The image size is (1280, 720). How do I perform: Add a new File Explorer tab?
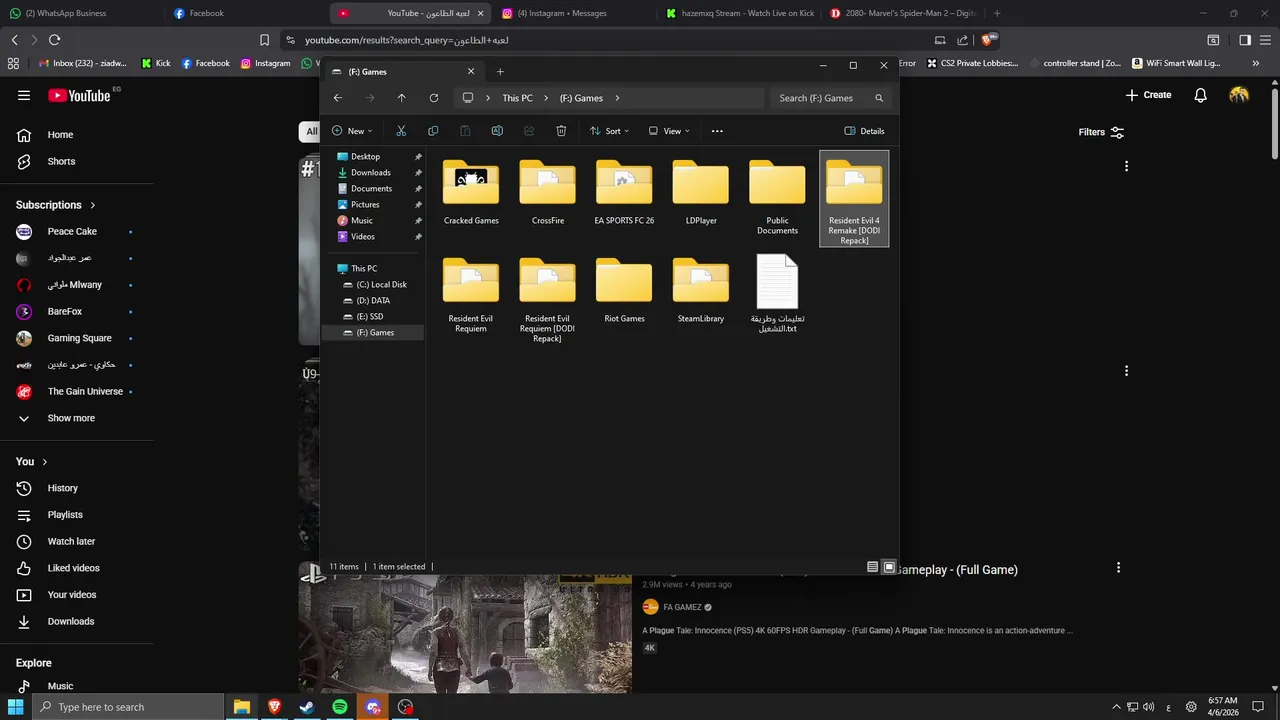pyautogui.click(x=500, y=71)
